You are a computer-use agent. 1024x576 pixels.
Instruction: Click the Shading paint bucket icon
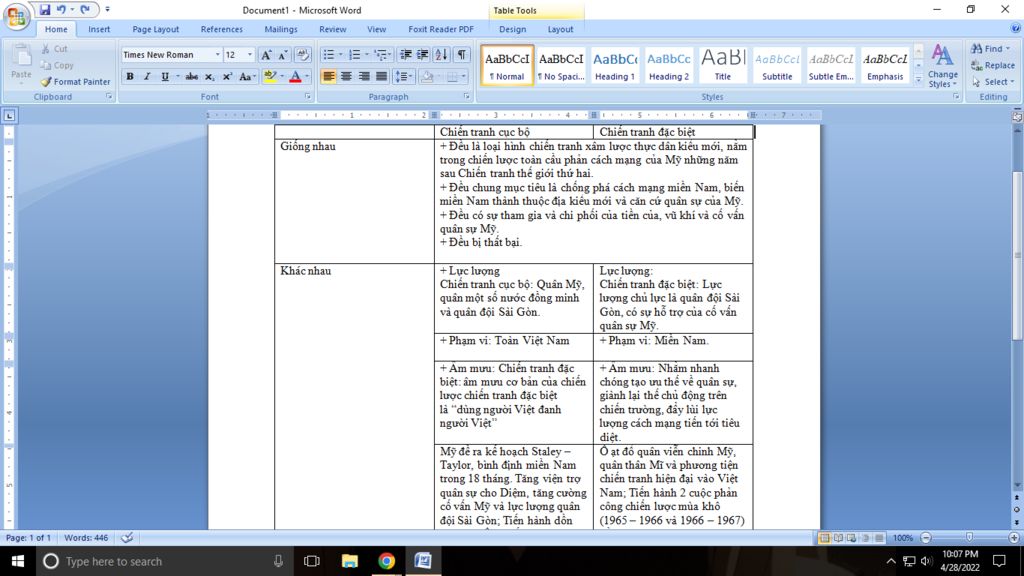click(427, 76)
